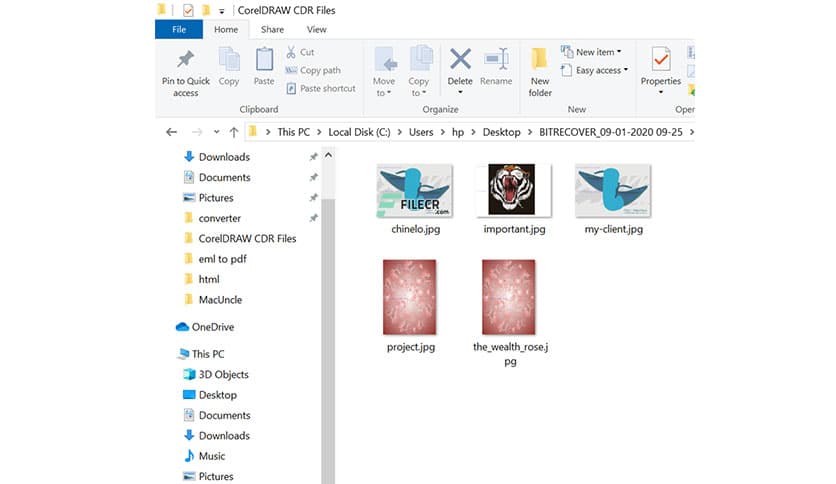Open html folder in sidebar
The height and width of the screenshot is (484, 836).
click(202, 279)
